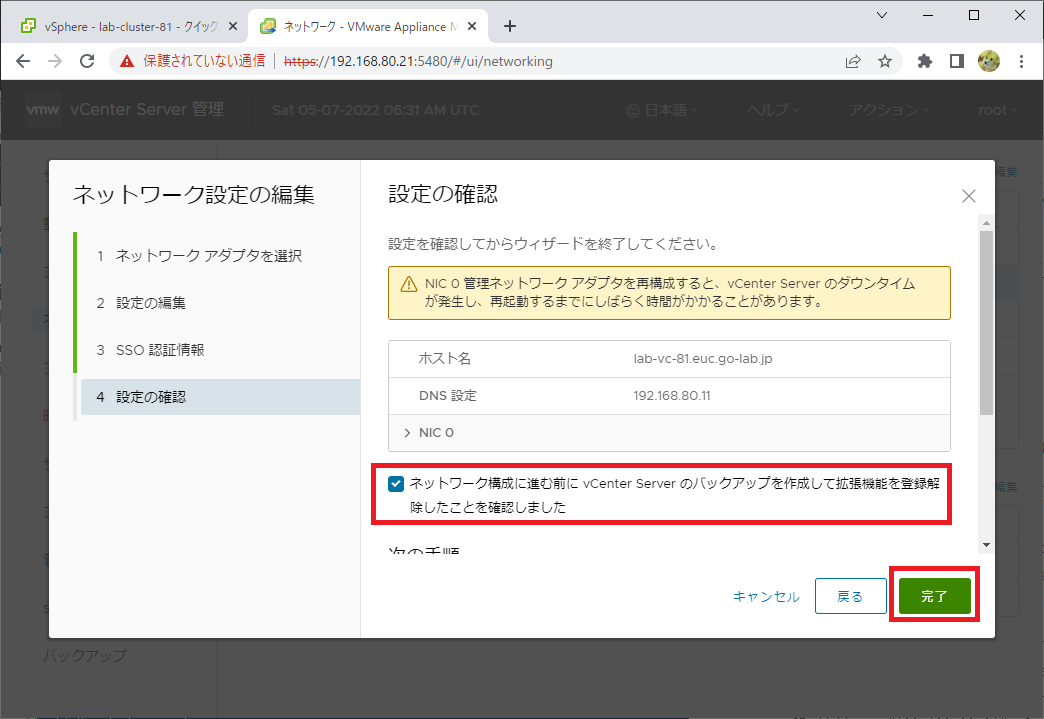Minimize the browser window
The height and width of the screenshot is (719, 1044).
coord(928,15)
